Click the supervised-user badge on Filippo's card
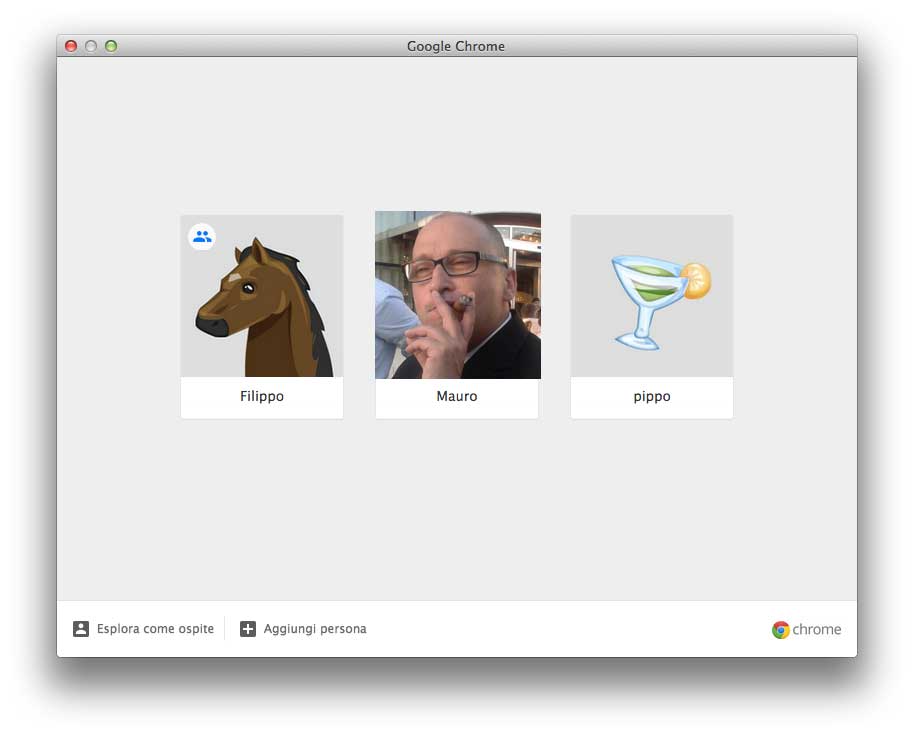This screenshot has width=914, height=736. coord(202,237)
